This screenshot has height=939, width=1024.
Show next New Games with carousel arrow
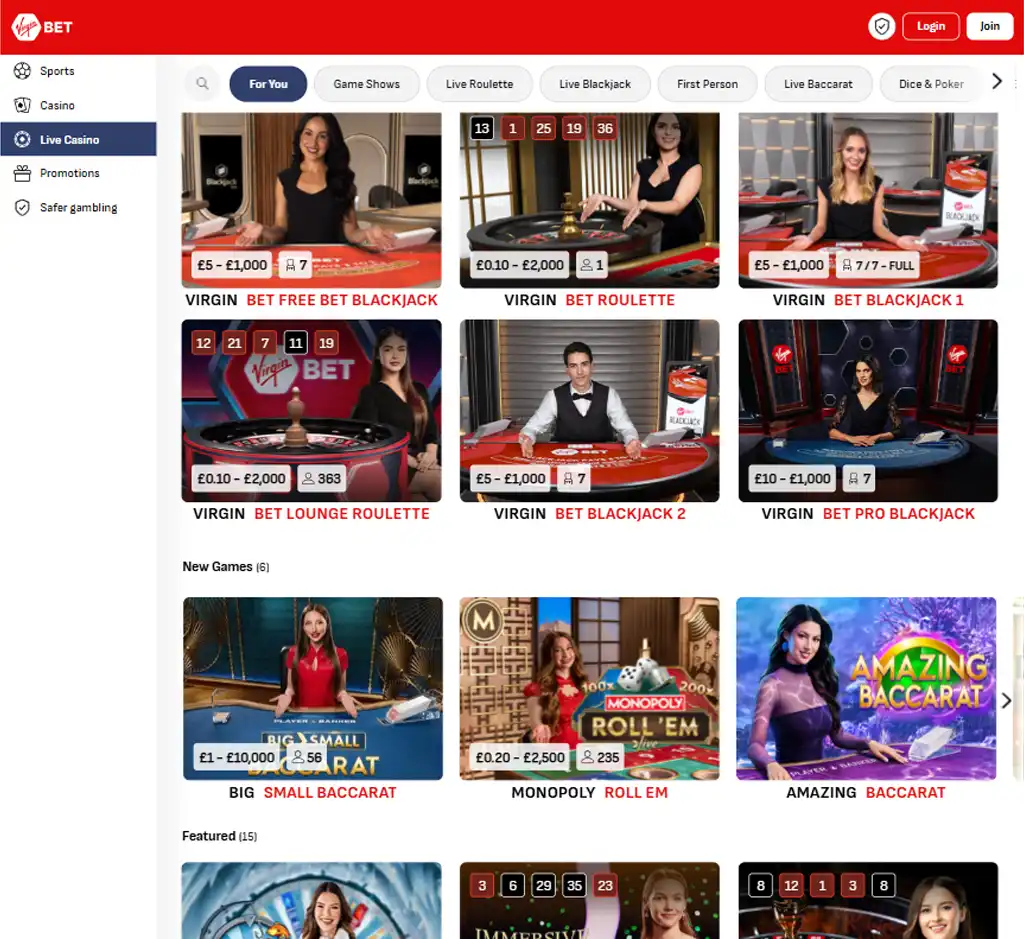pos(1006,700)
